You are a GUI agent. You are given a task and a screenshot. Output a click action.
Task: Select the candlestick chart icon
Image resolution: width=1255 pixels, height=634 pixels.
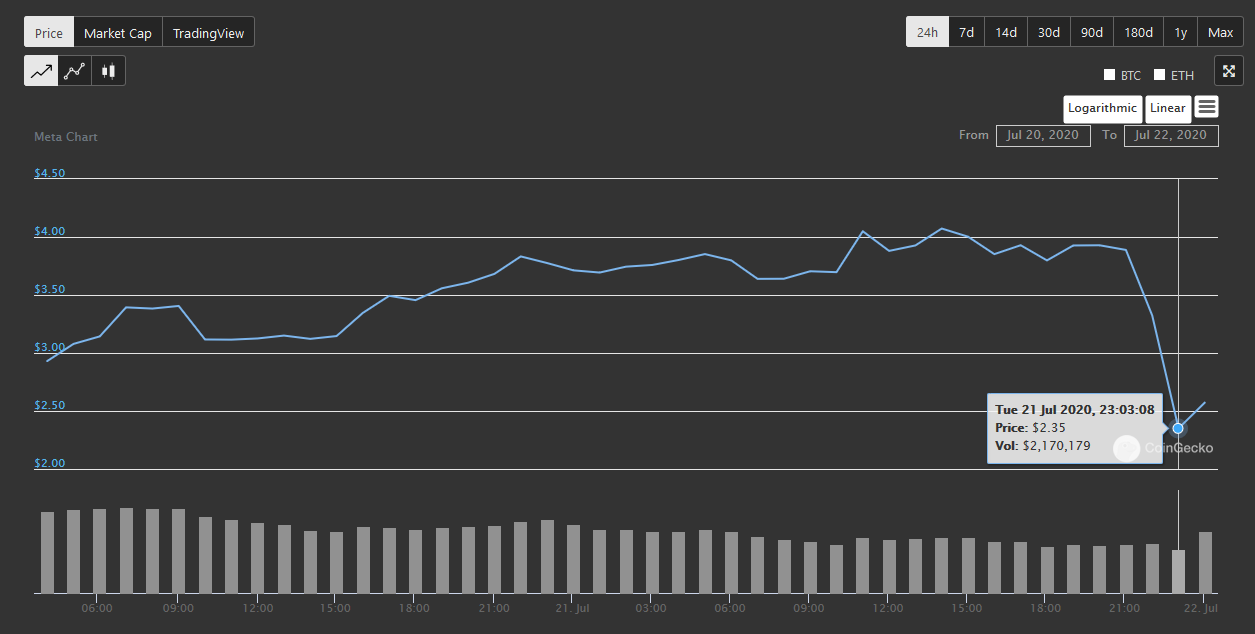[x=108, y=71]
